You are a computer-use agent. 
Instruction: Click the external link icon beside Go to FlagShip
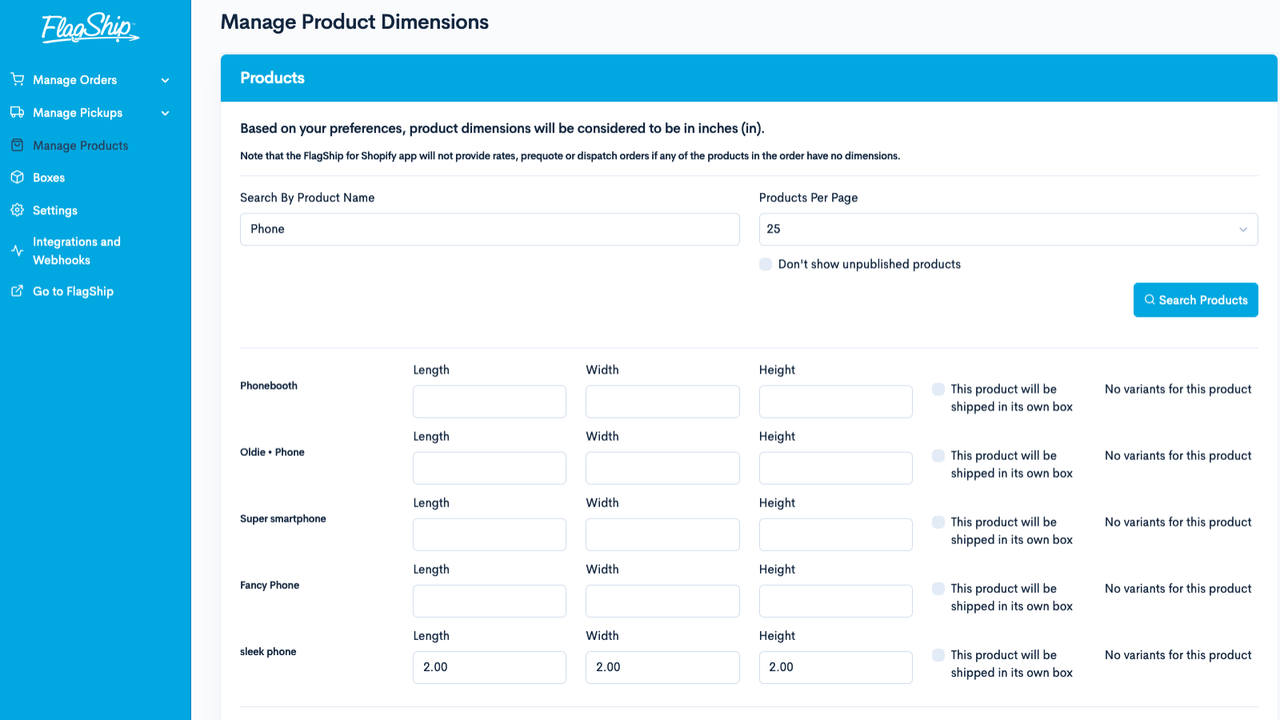[x=16, y=291]
